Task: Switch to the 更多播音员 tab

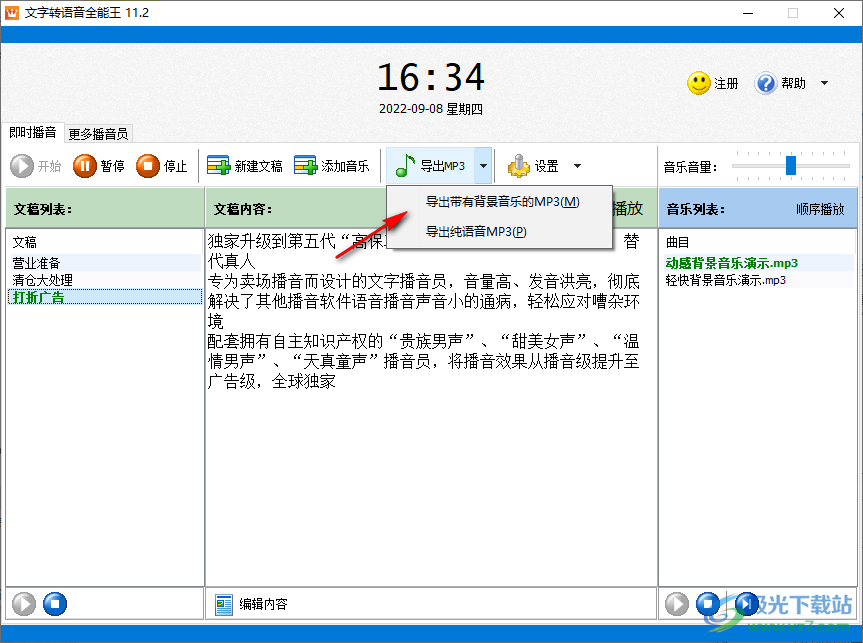Action: pyautogui.click(x=98, y=134)
